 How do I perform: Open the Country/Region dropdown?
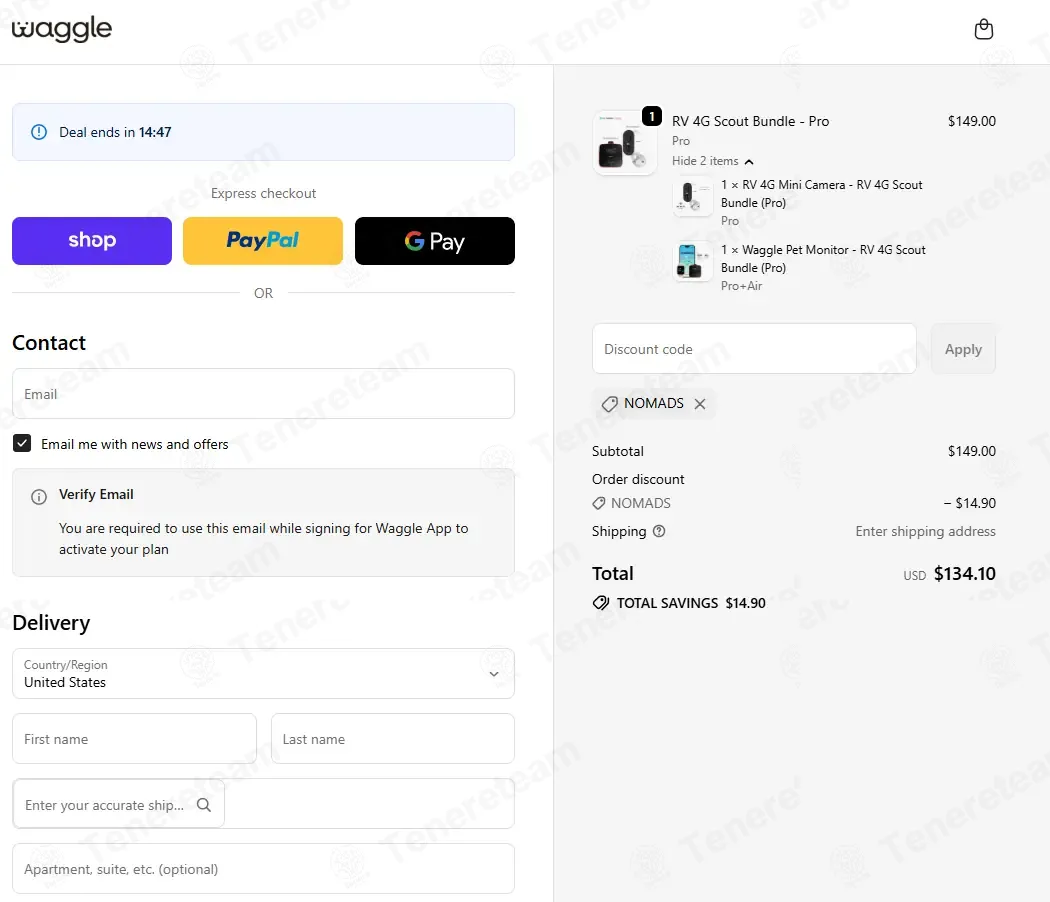pos(263,674)
